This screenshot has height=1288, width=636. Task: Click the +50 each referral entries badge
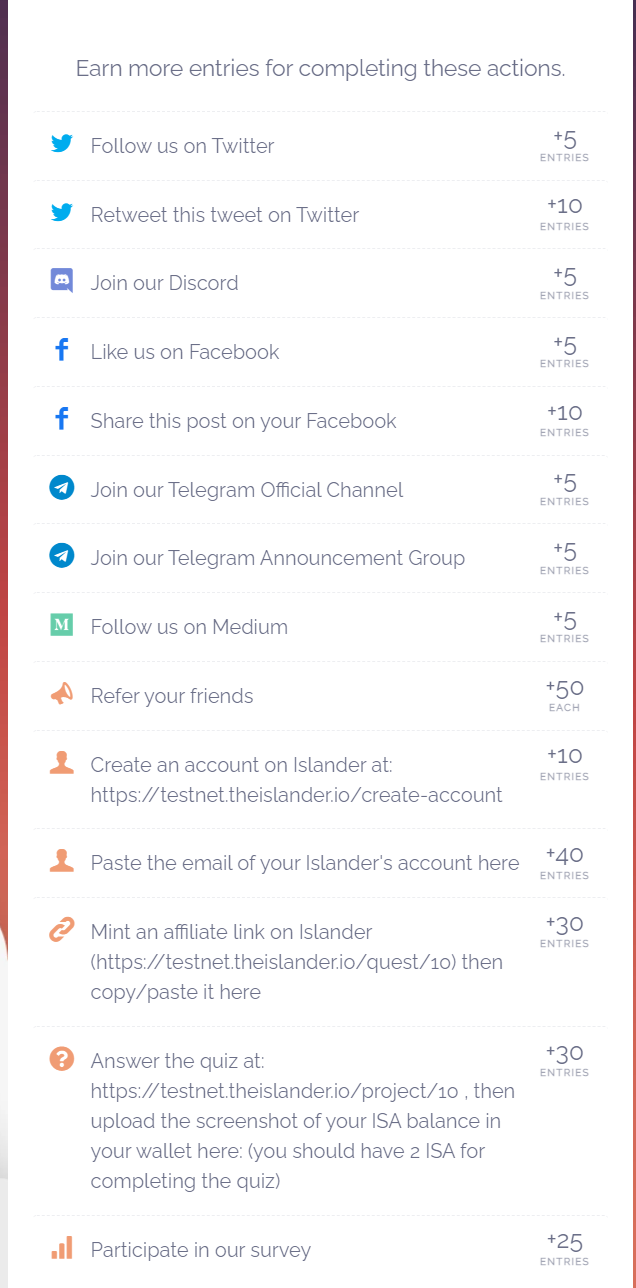[564, 694]
